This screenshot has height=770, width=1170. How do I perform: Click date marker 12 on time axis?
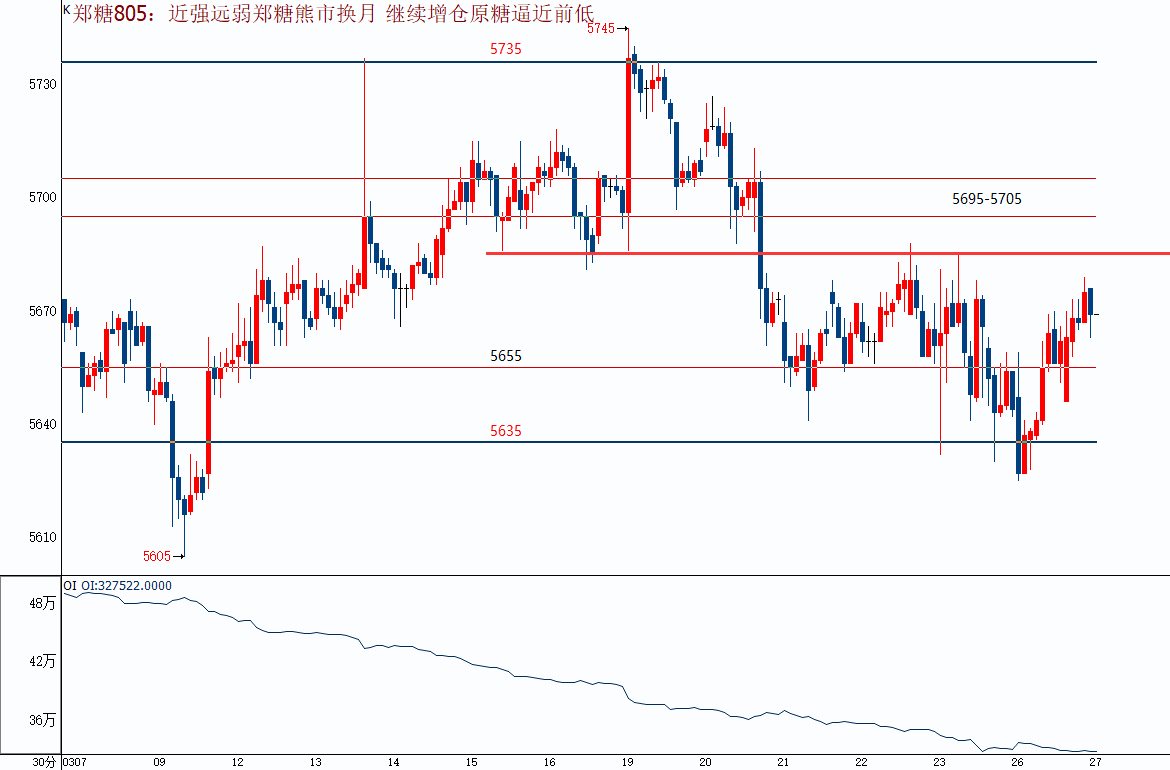[x=238, y=762]
